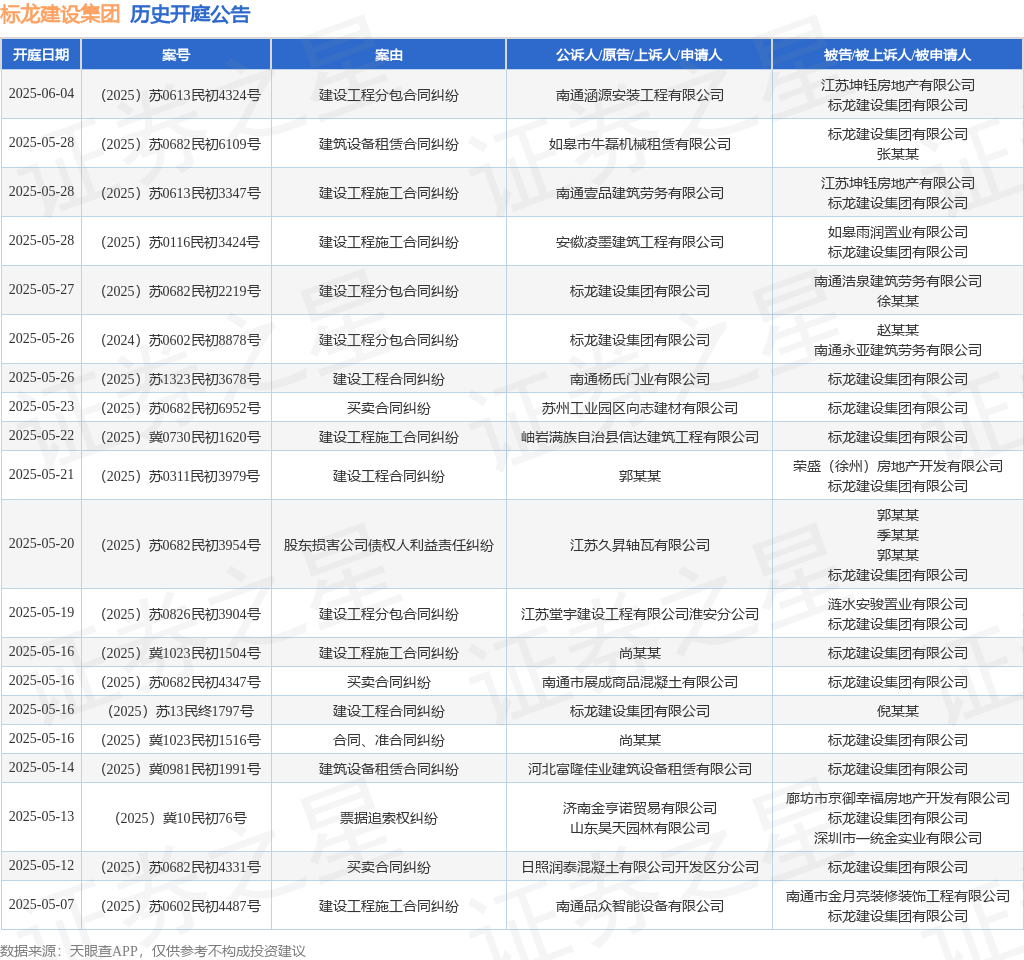The width and height of the screenshot is (1024, 960).
Task: Select the 案由 column header
Action: (389, 55)
